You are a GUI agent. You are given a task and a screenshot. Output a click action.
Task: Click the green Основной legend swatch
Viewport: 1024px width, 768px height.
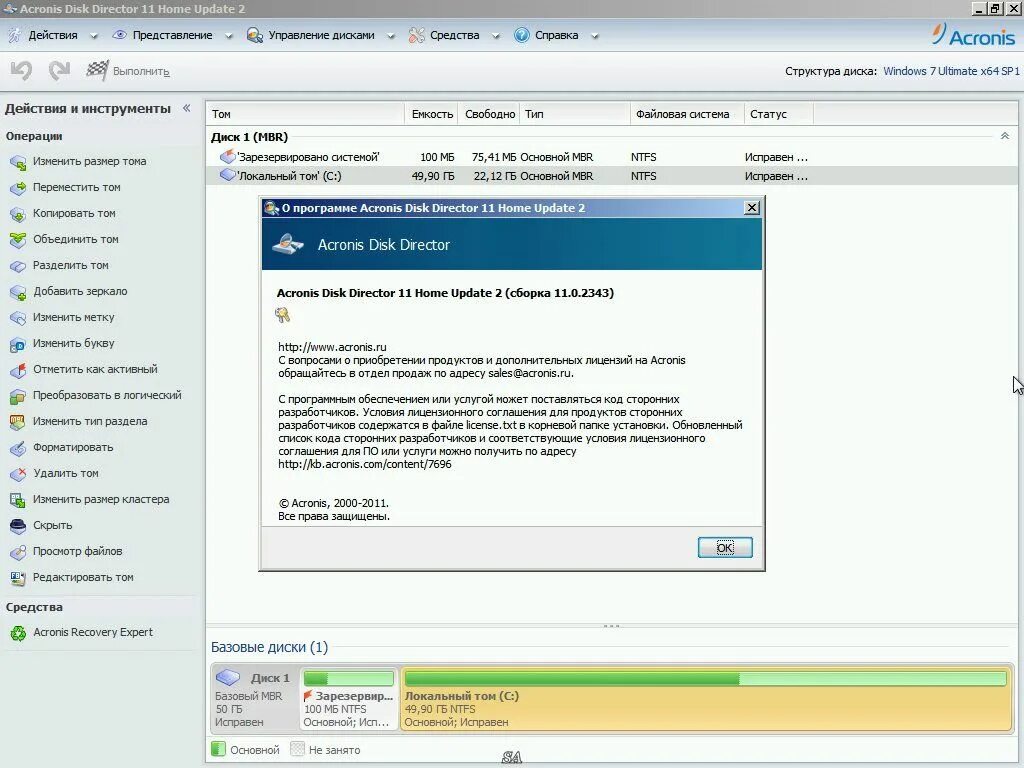(x=218, y=749)
